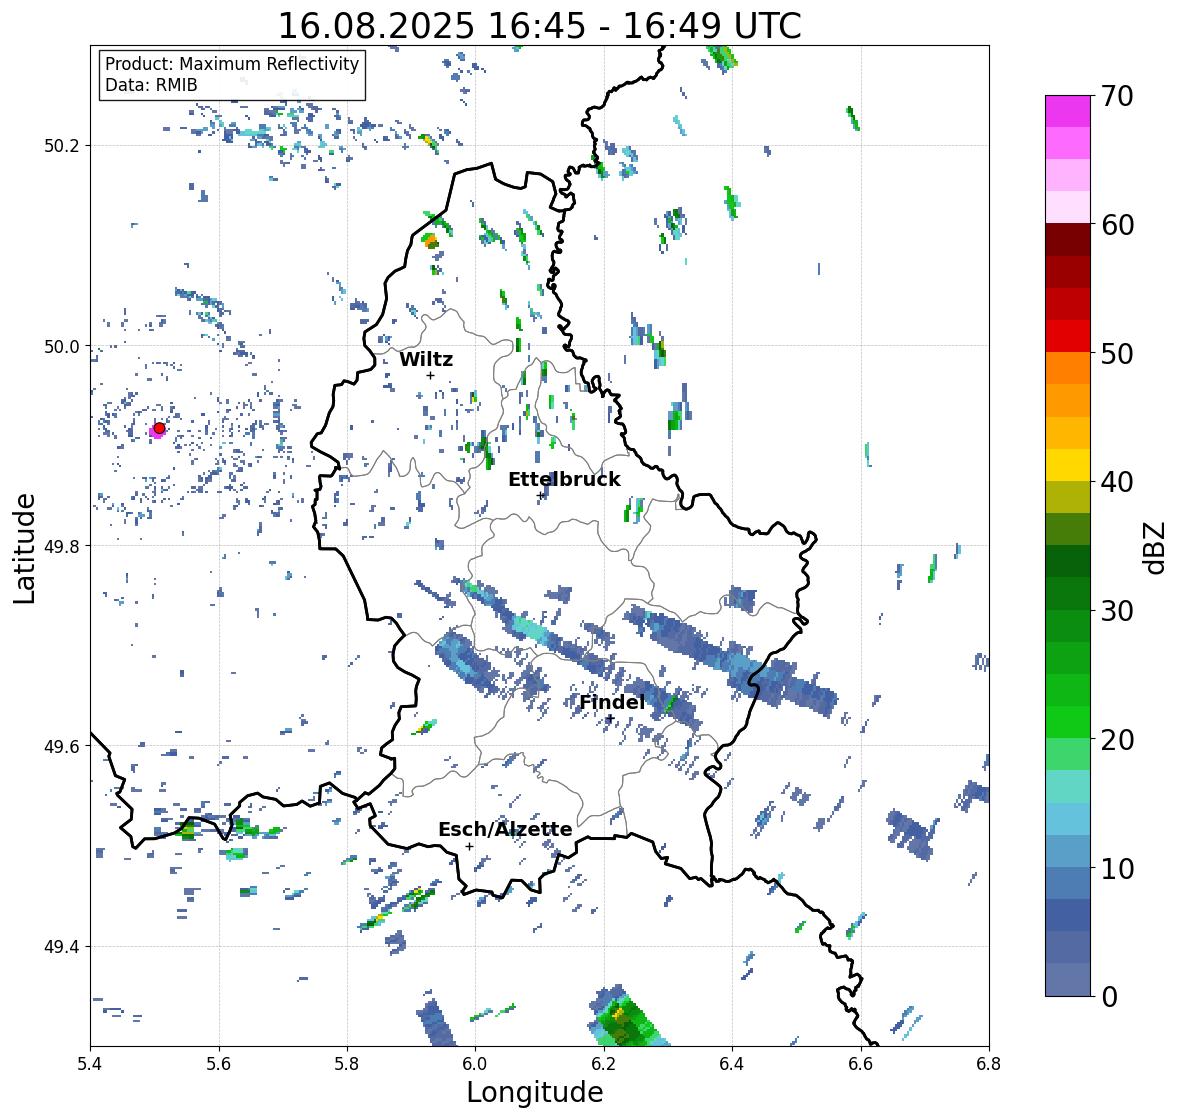Click the magenta 65-70 dBZ colorbar segment
The width and height of the screenshot is (1179, 1117).
tap(1068, 127)
